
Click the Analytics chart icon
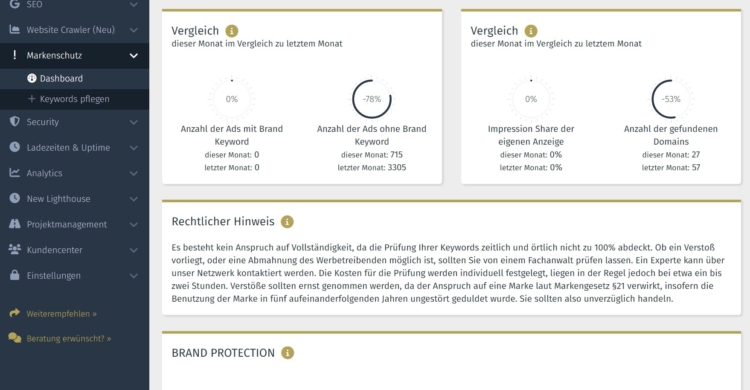coord(15,173)
